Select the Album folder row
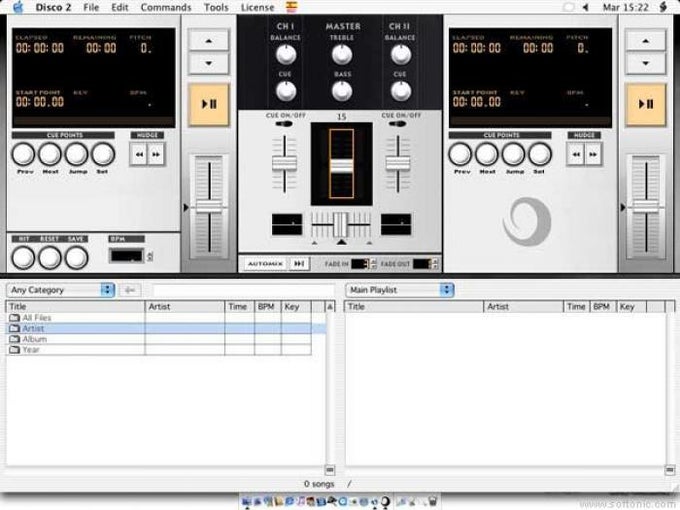This screenshot has width=680, height=510. (x=158, y=339)
